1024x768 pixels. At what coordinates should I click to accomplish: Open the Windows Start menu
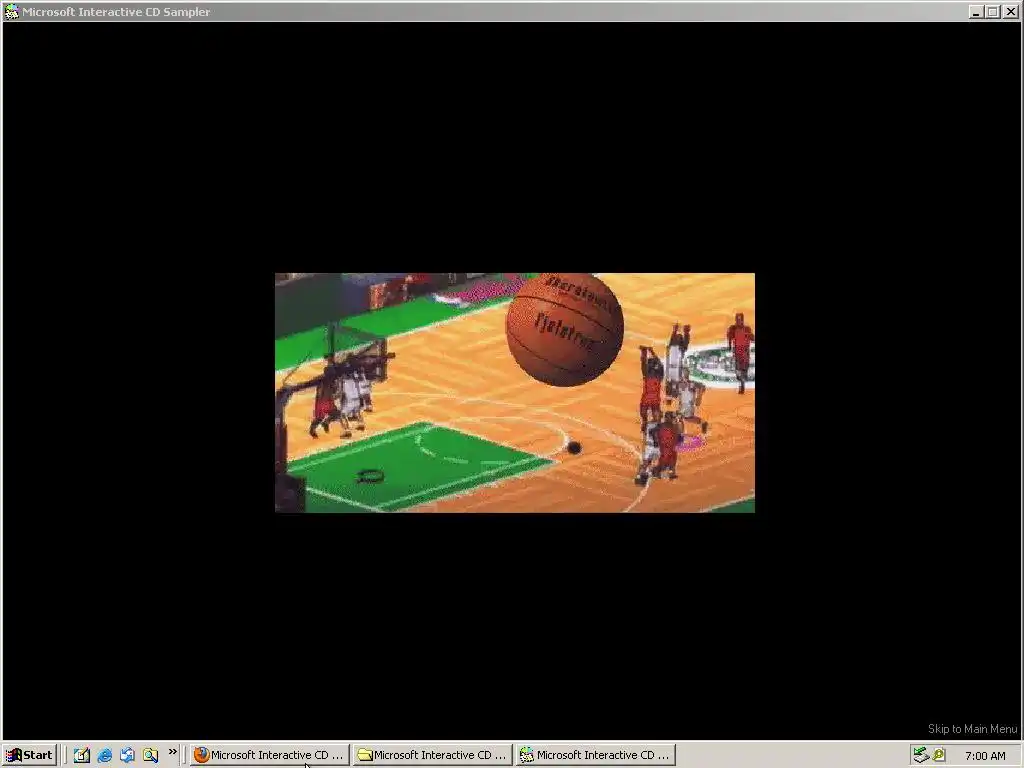coord(30,755)
